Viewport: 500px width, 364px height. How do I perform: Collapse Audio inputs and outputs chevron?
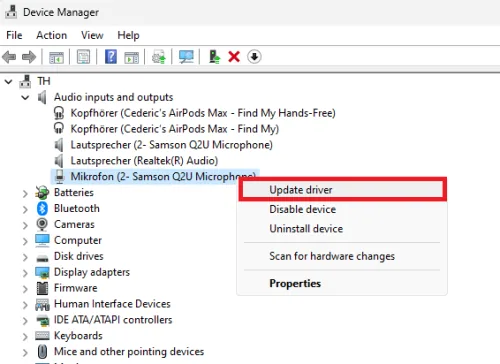pyautogui.click(x=25, y=98)
